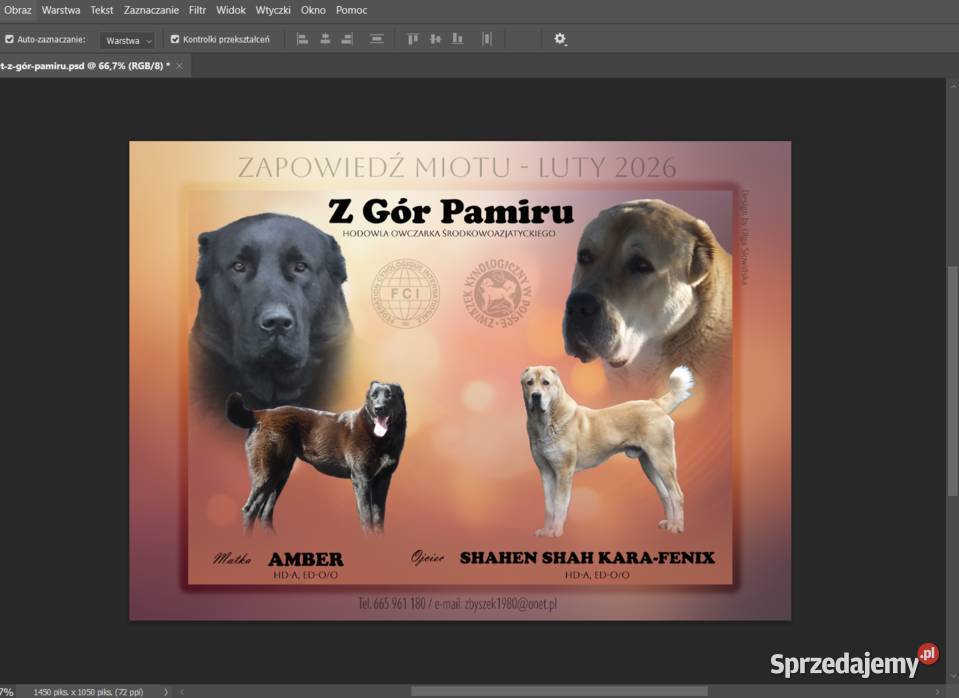
Task: Click the align left edges icon
Action: coord(303,39)
